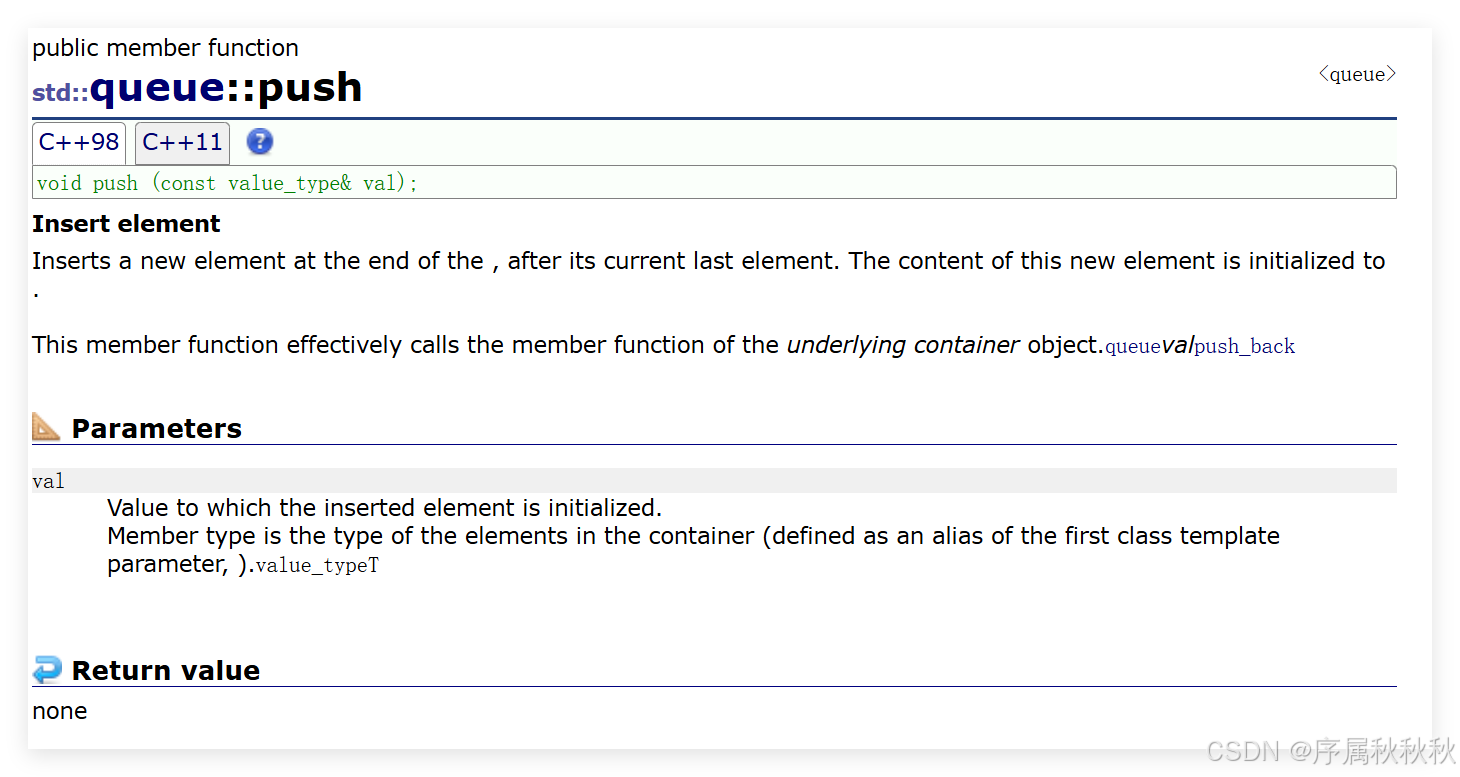This screenshot has height=777, width=1460.
Task: Select the gray 'val' parameter row
Action: click(714, 481)
